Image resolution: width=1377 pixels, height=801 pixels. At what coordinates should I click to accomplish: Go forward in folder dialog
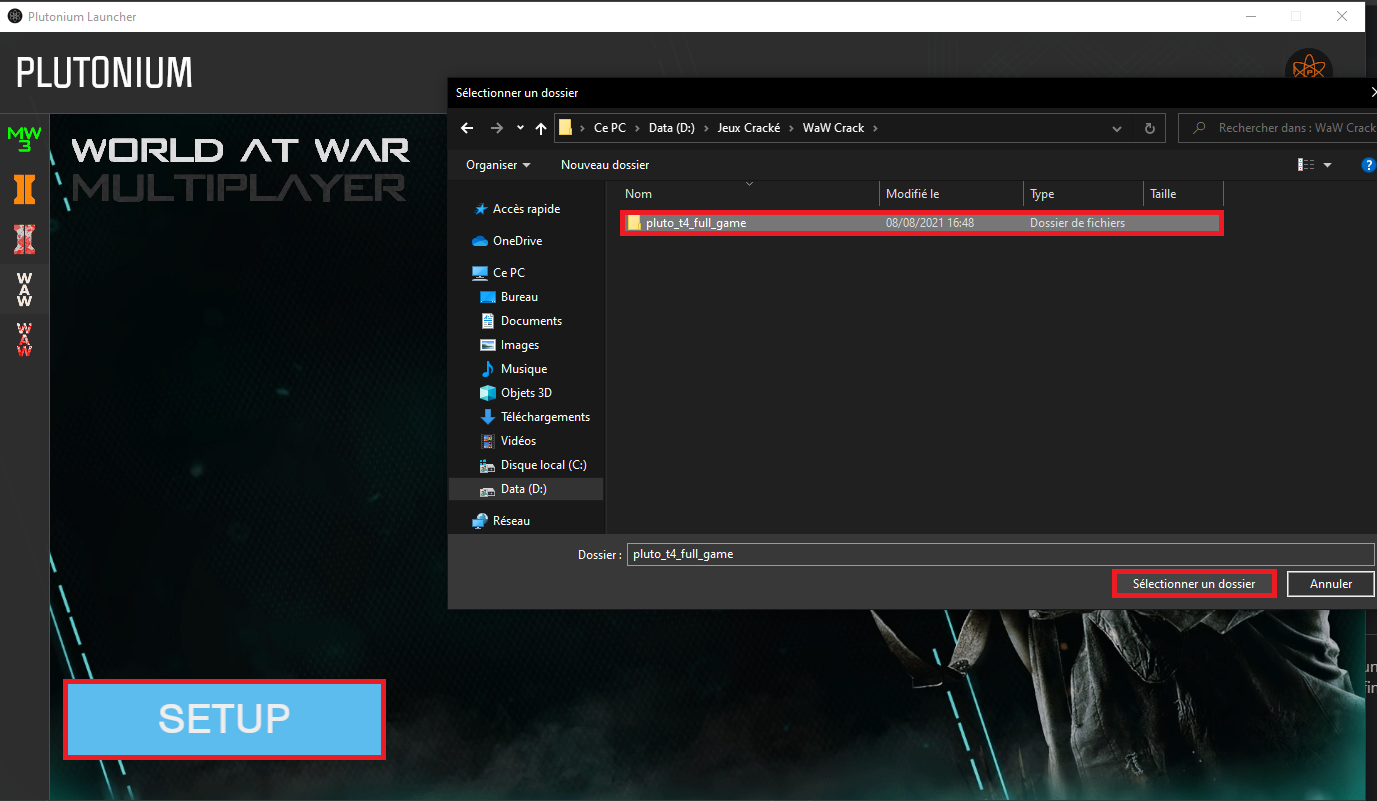[x=497, y=128]
